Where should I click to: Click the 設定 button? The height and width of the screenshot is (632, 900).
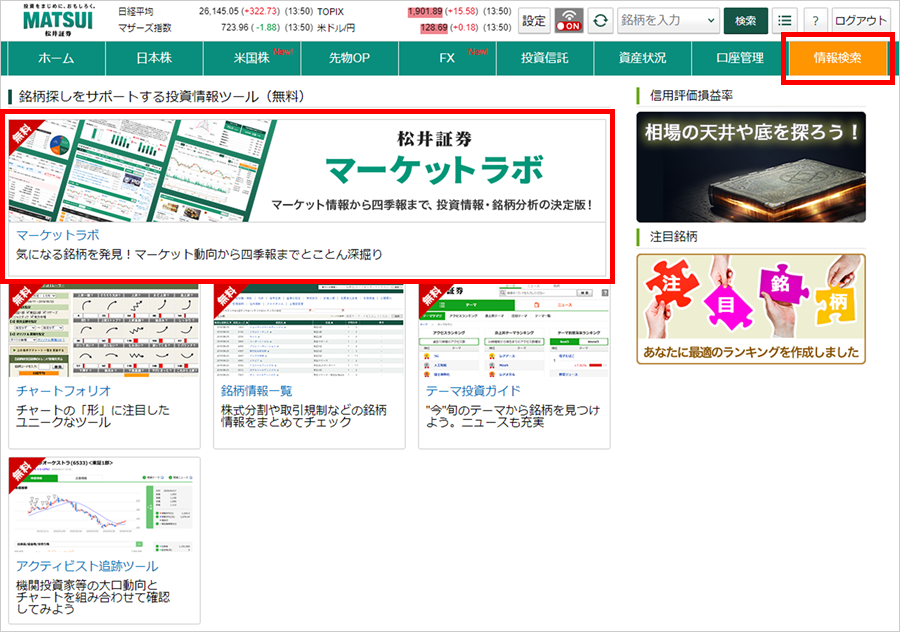tap(534, 21)
